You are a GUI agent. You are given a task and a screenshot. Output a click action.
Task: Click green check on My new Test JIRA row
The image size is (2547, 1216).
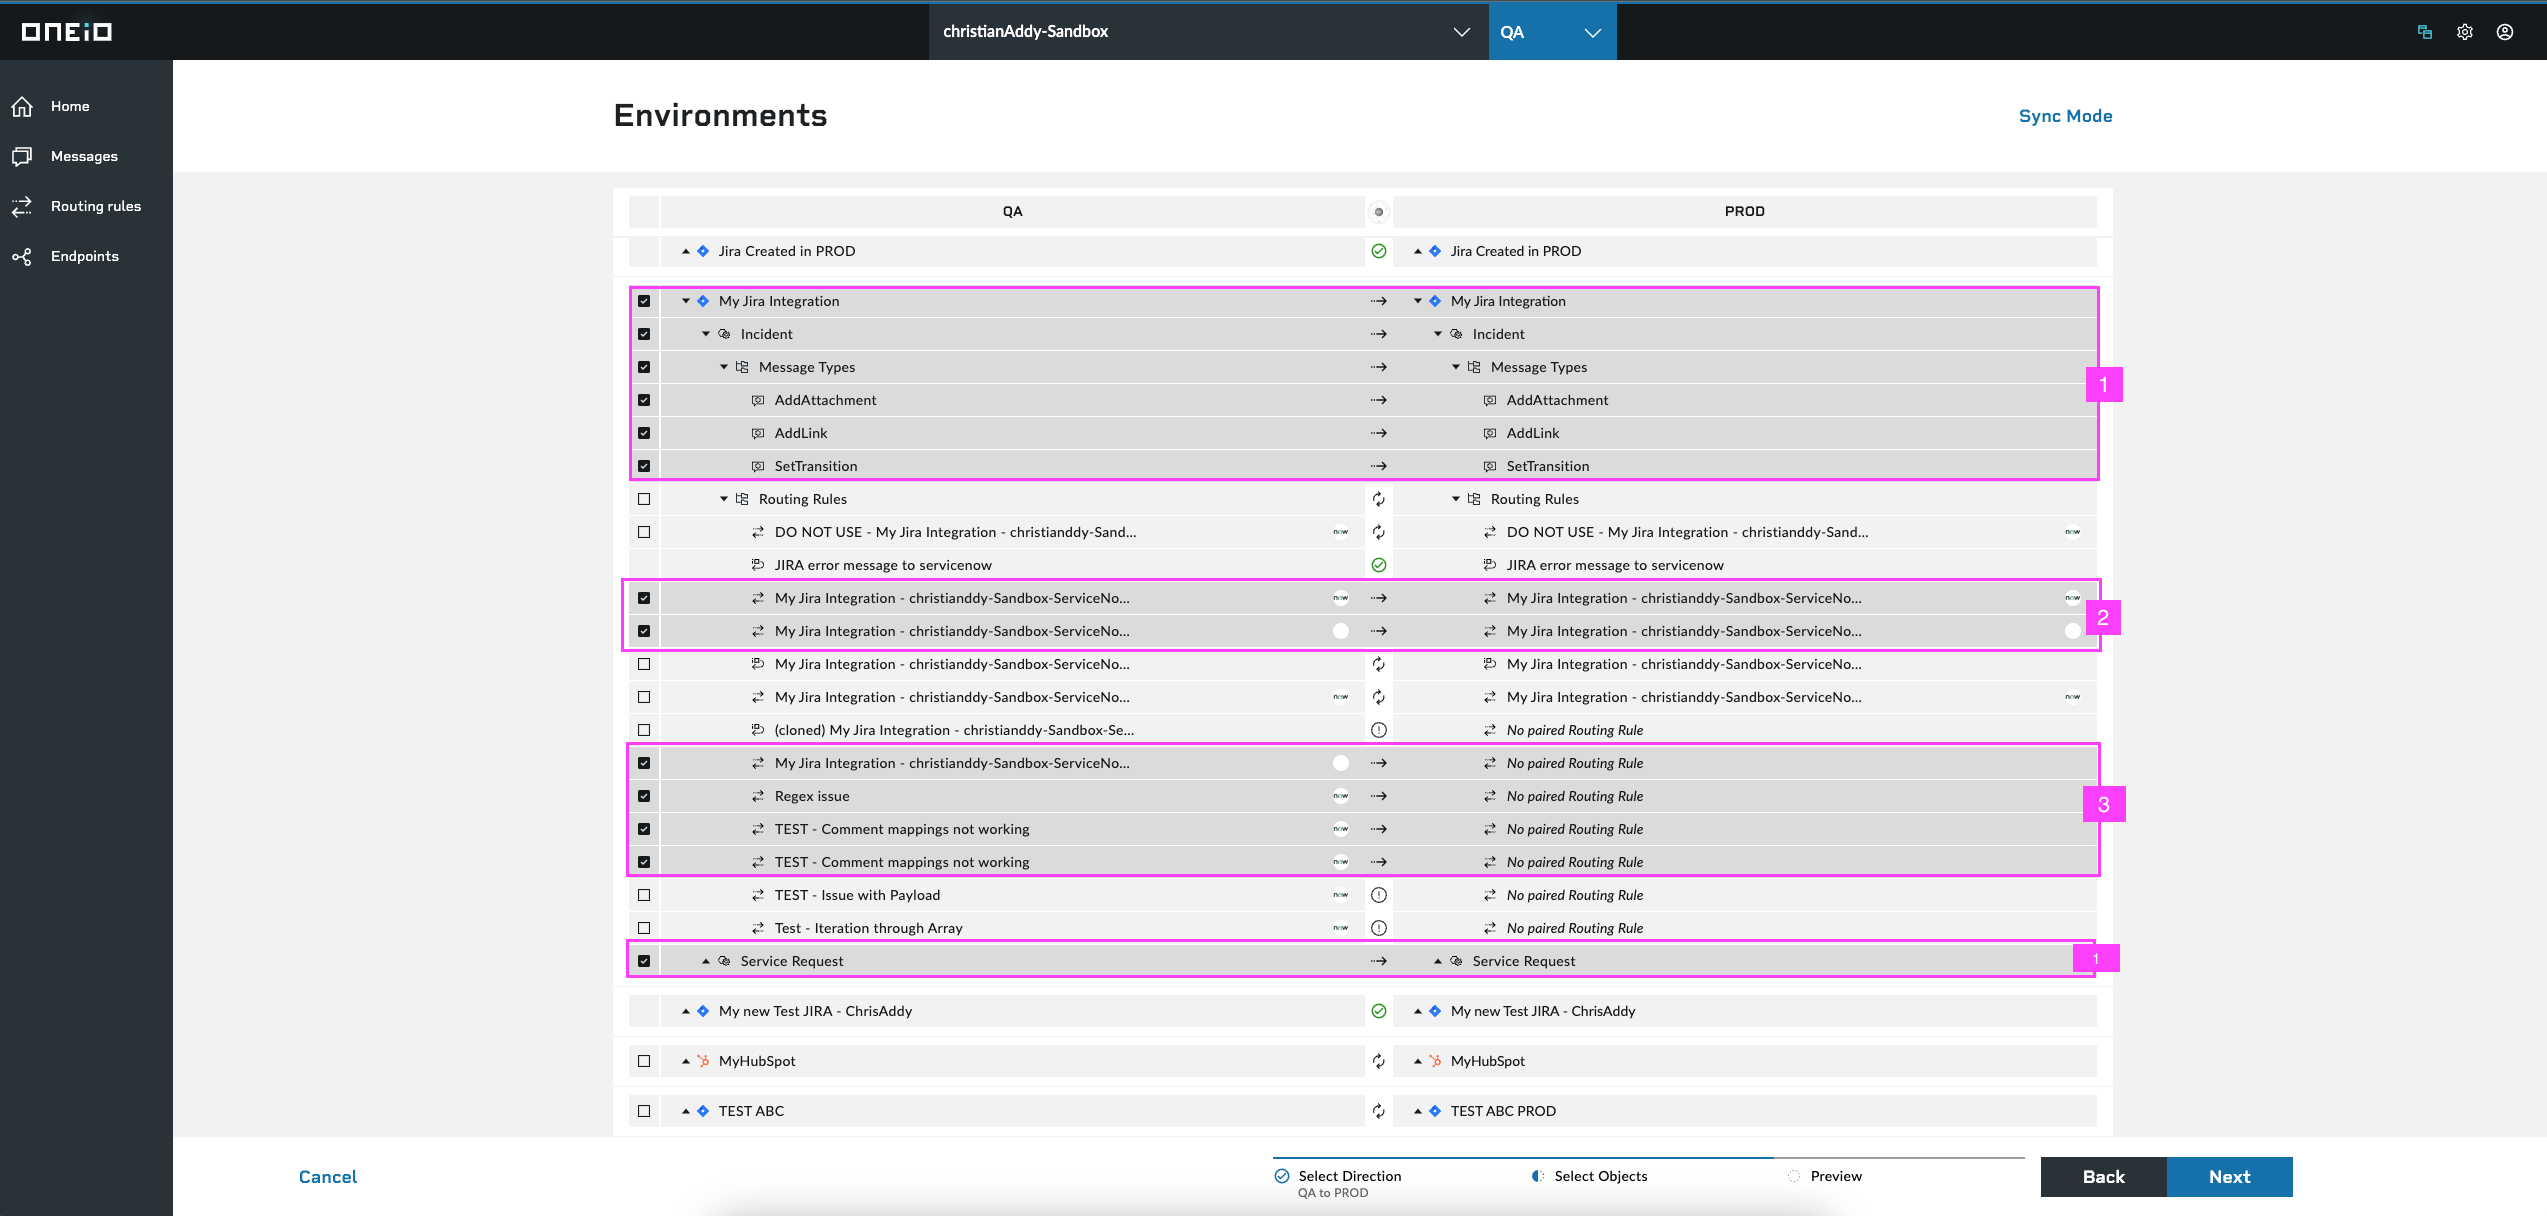1379,1011
